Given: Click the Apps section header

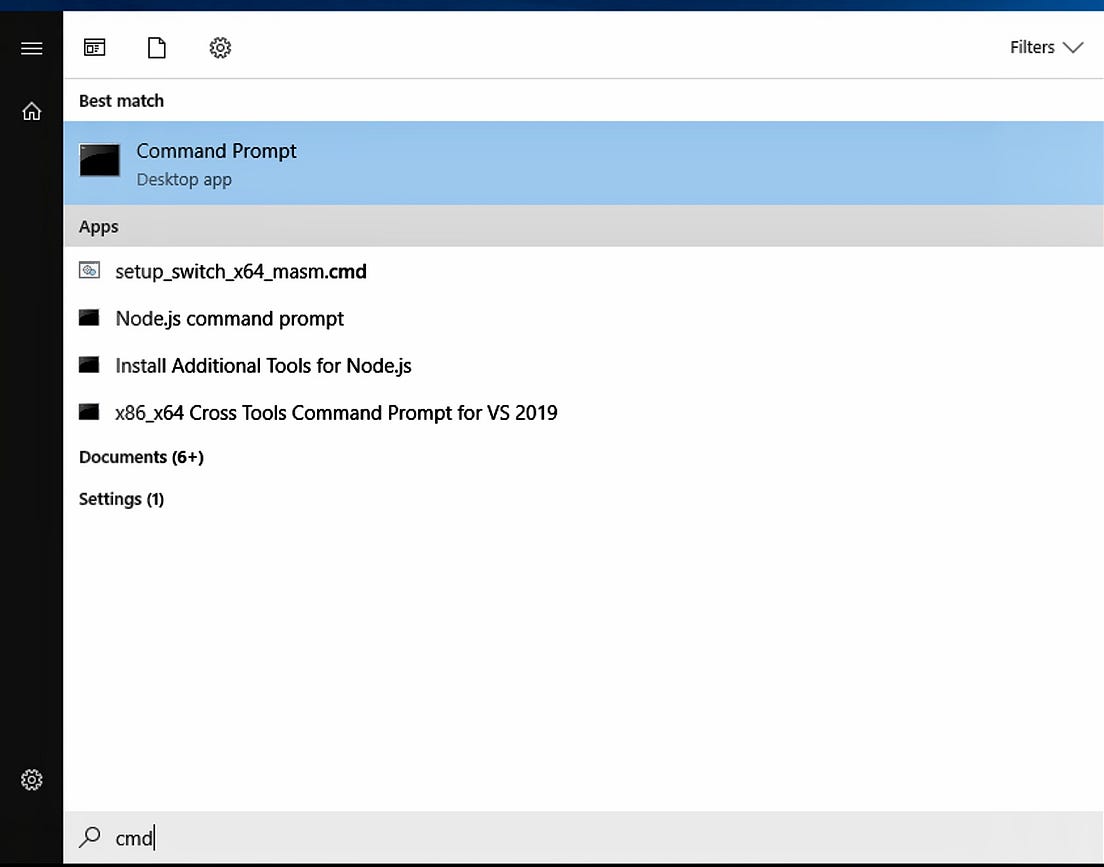Looking at the screenshot, I should (98, 226).
